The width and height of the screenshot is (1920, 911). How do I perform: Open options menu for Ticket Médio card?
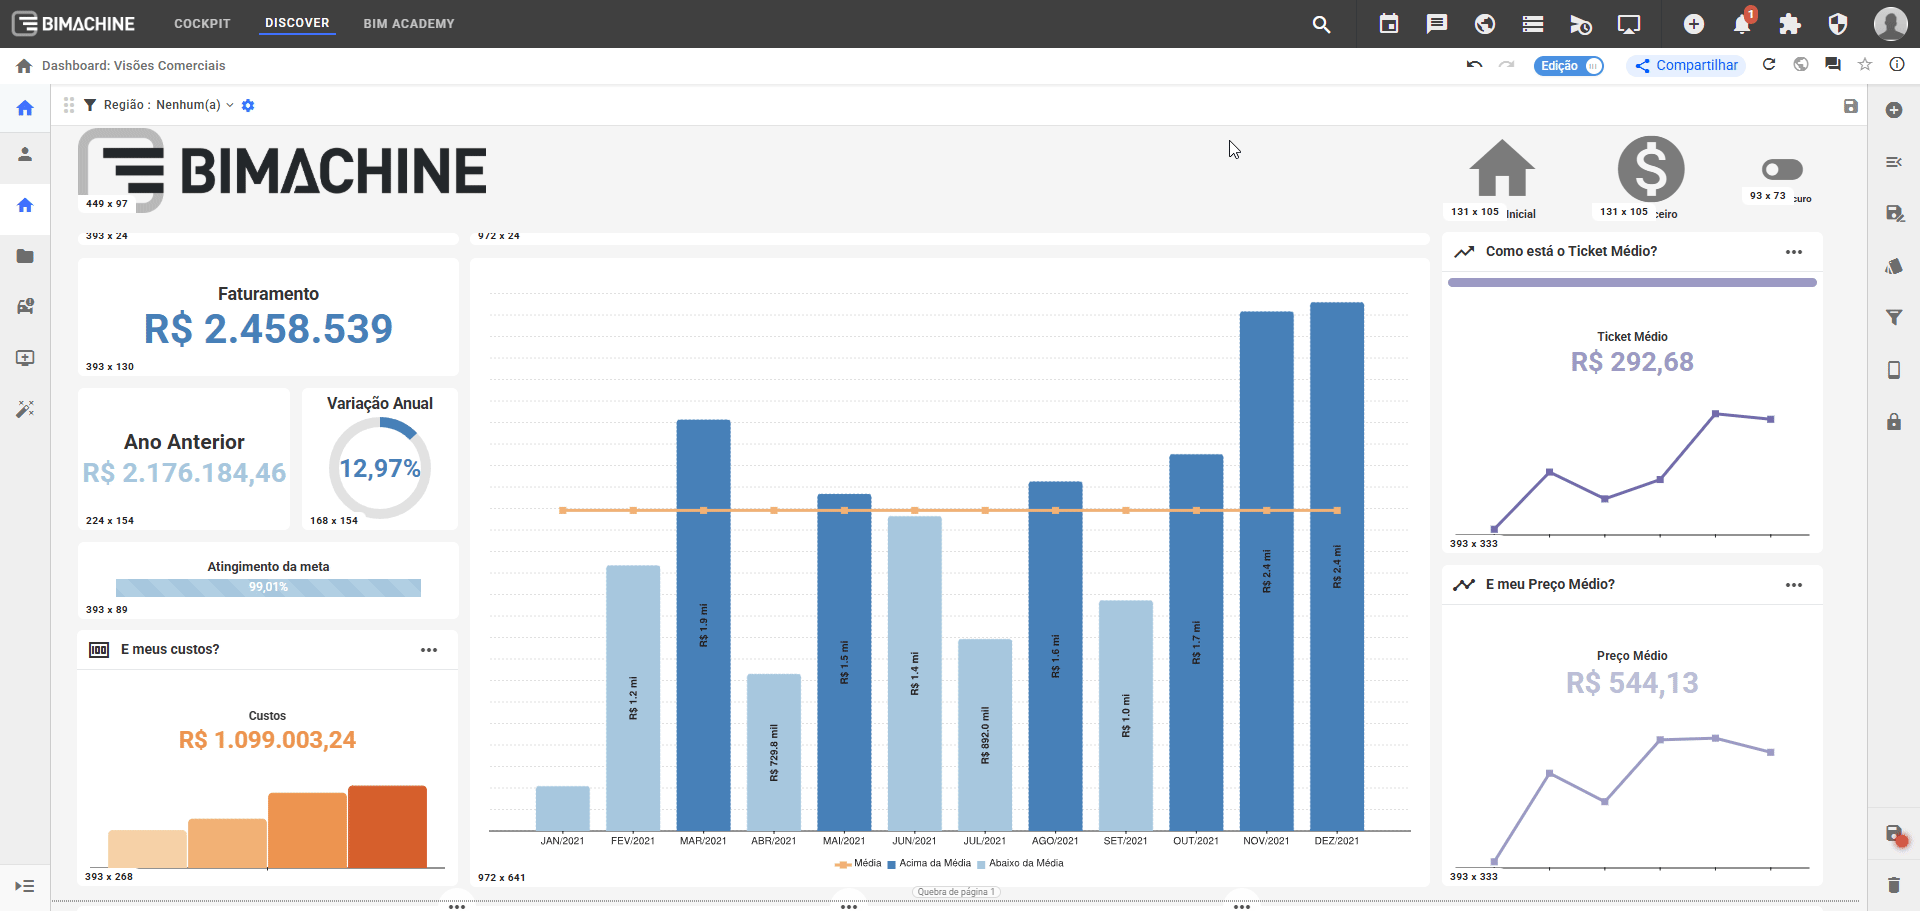1794,252
